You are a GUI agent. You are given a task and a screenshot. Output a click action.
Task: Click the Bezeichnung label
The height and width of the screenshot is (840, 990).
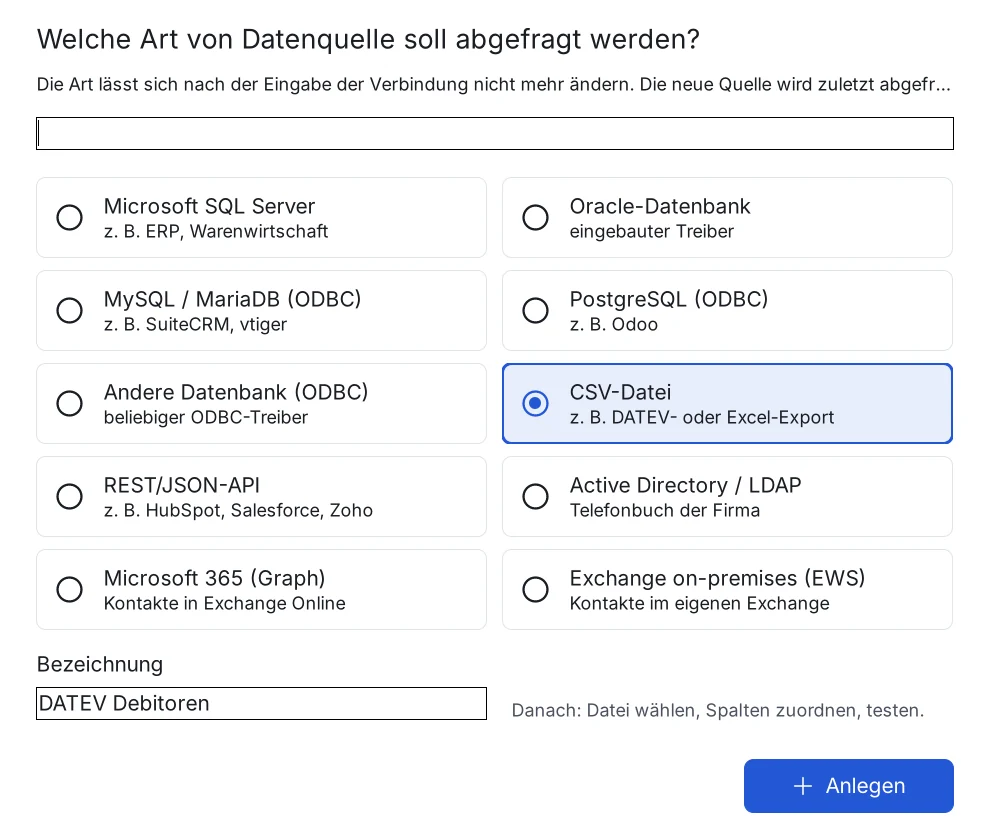(x=100, y=664)
